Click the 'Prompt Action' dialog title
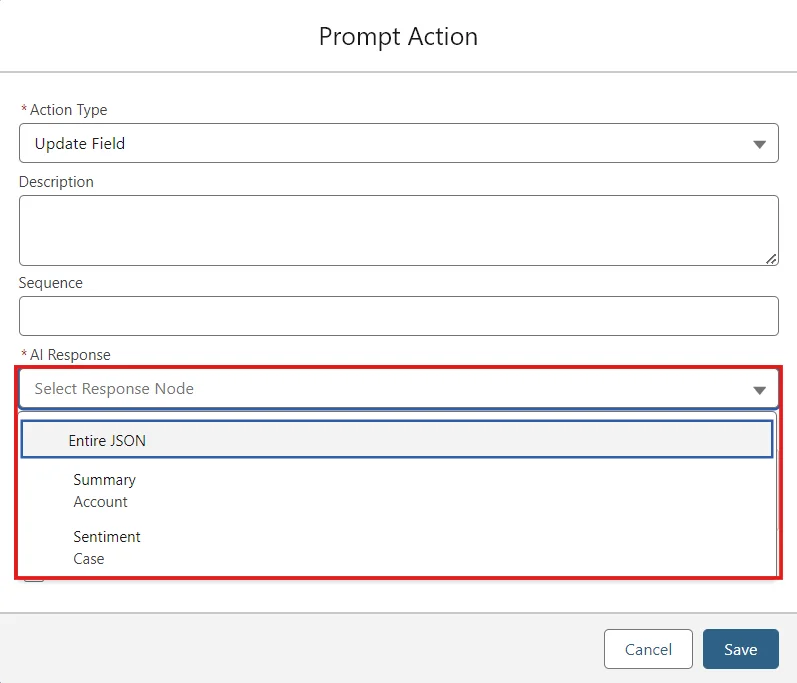 [x=398, y=37]
